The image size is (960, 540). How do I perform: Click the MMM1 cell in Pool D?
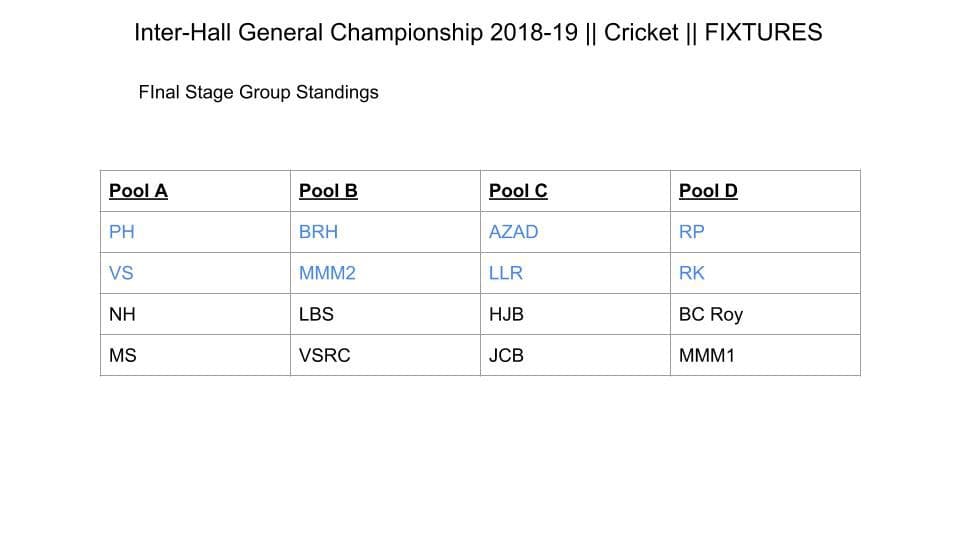(x=765, y=355)
